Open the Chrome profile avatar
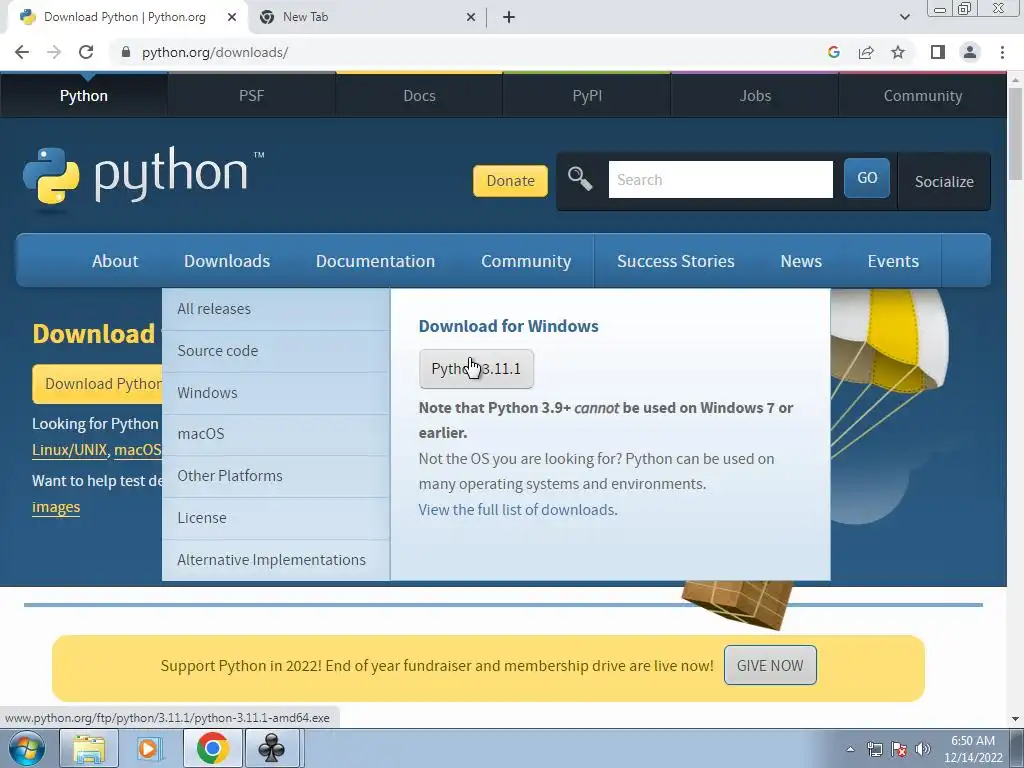The image size is (1024, 768). [x=970, y=52]
